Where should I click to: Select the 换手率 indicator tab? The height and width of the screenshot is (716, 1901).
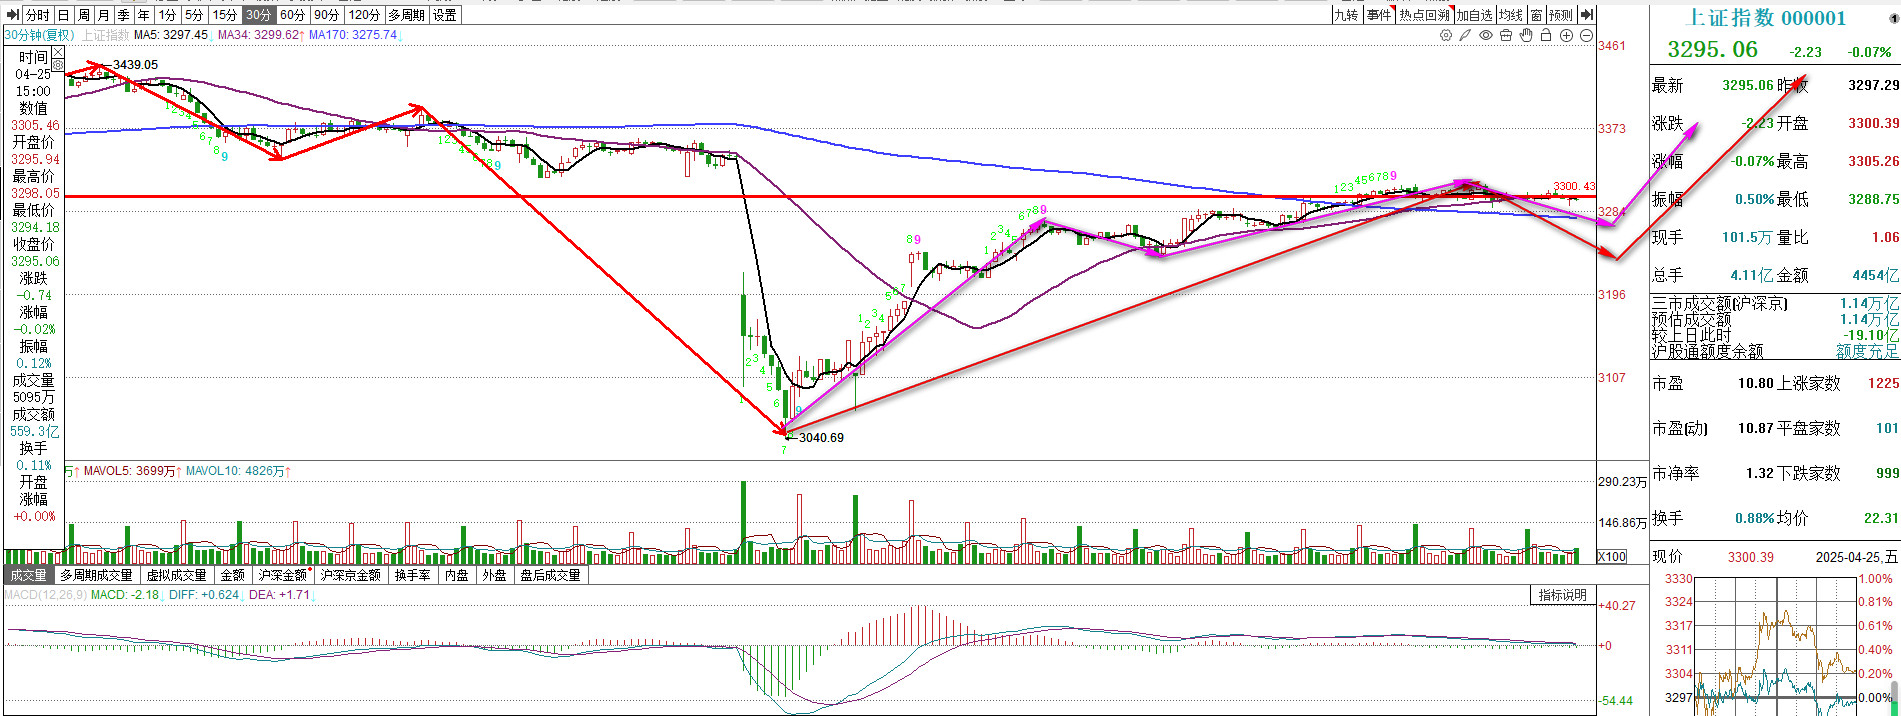coord(412,575)
